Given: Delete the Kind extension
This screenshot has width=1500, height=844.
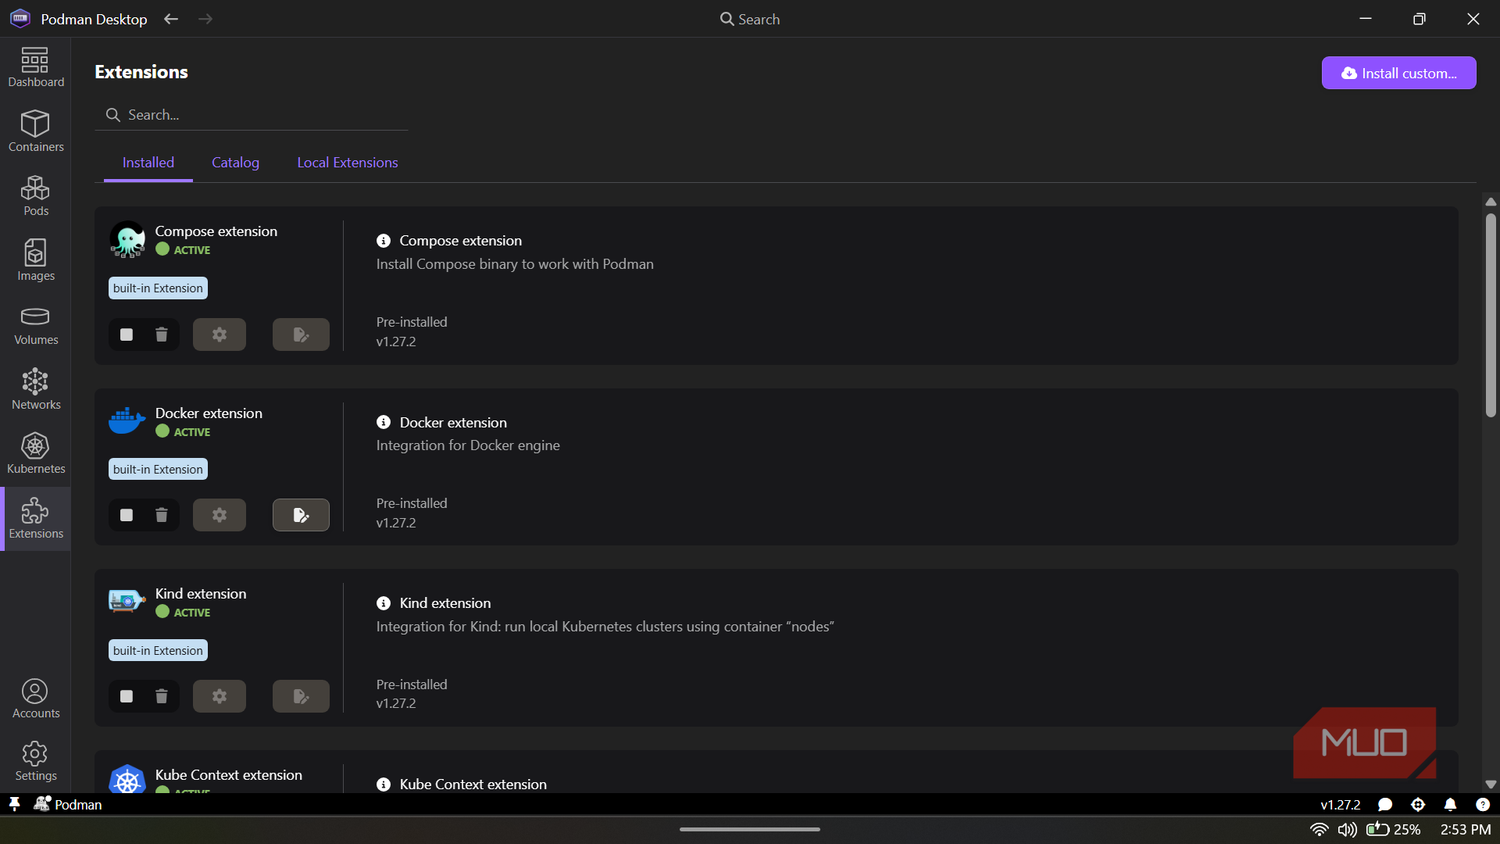Looking at the screenshot, I should pos(161,696).
